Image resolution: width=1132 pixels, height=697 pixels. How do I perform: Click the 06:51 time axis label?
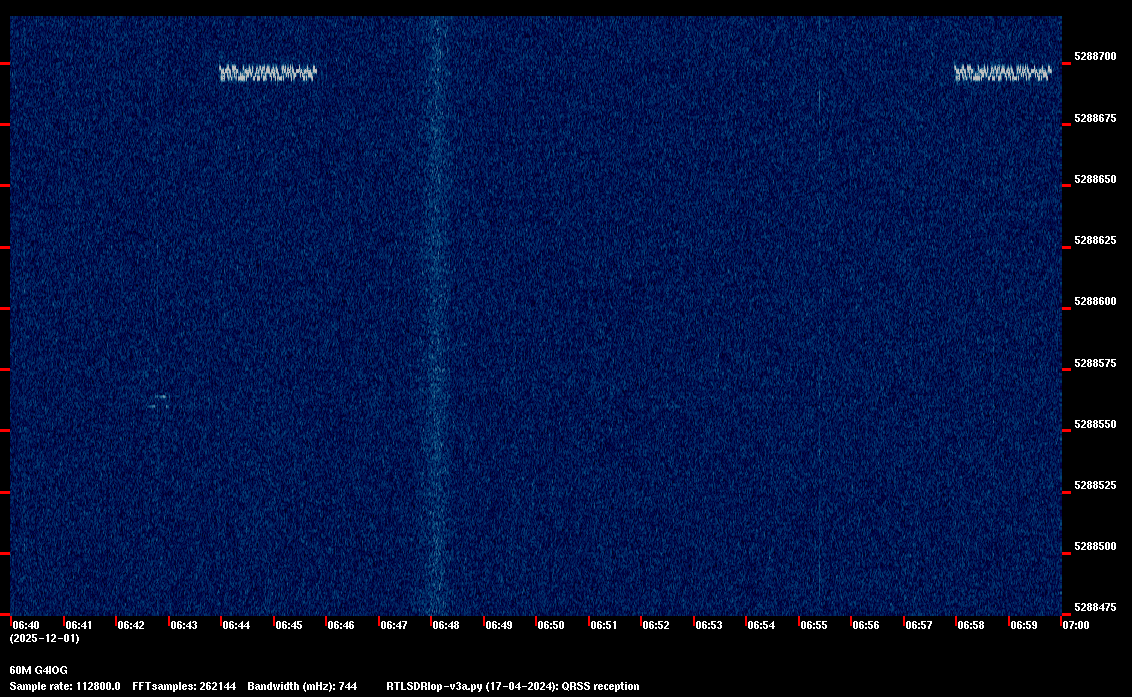[604, 625]
